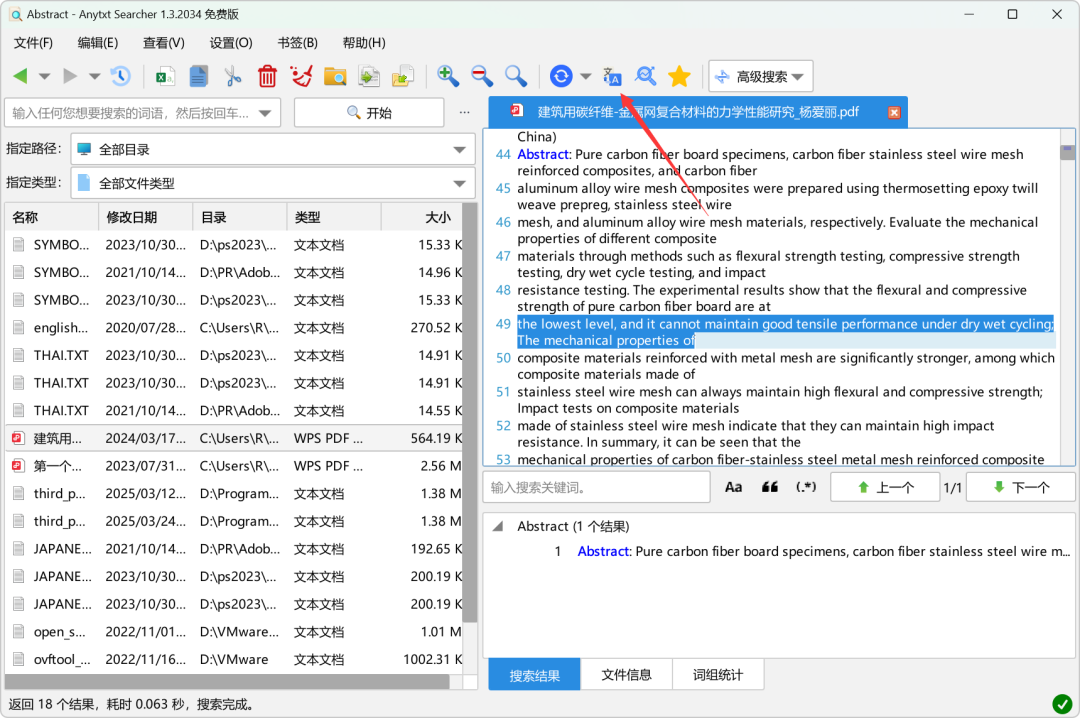
Task: Click the magnifier with chart icon
Action: coord(645,76)
